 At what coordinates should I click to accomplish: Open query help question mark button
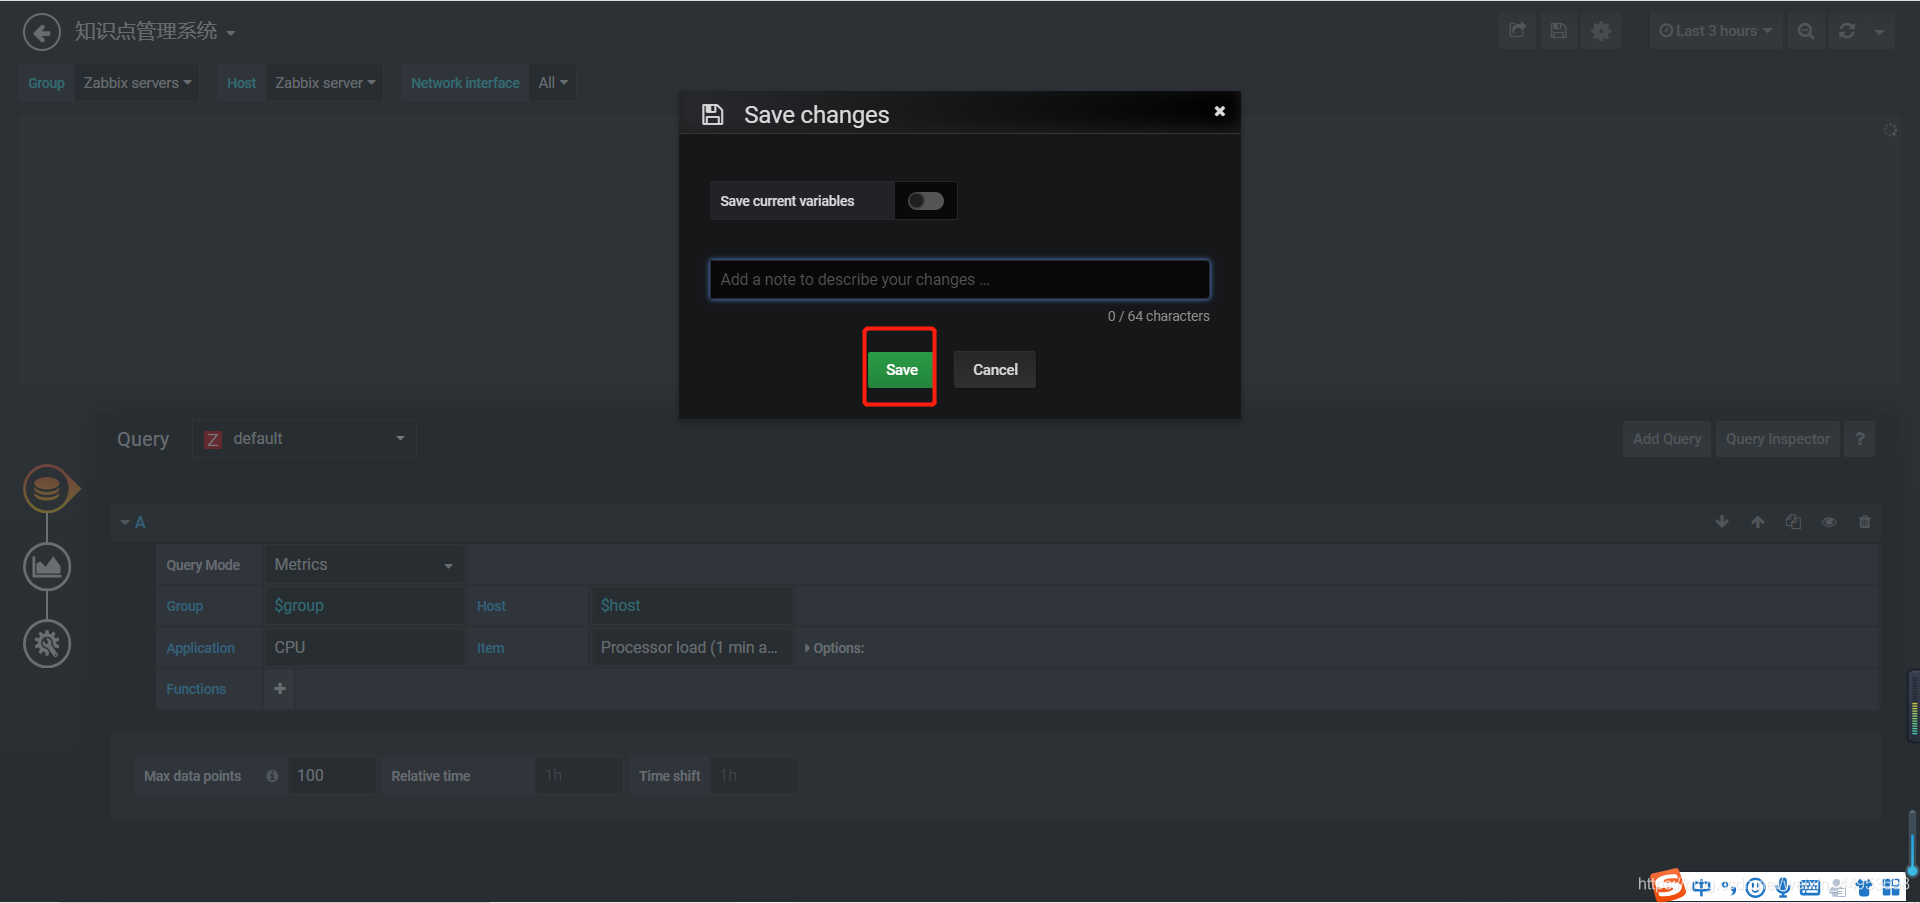tap(1859, 439)
